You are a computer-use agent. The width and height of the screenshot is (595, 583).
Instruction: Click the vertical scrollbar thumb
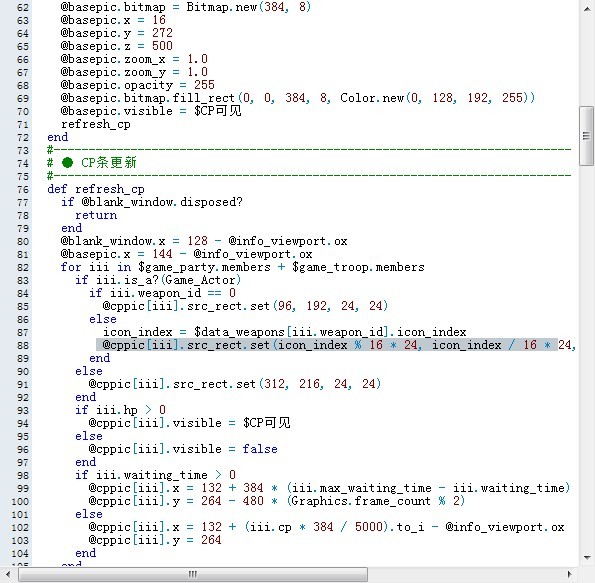coord(586,136)
